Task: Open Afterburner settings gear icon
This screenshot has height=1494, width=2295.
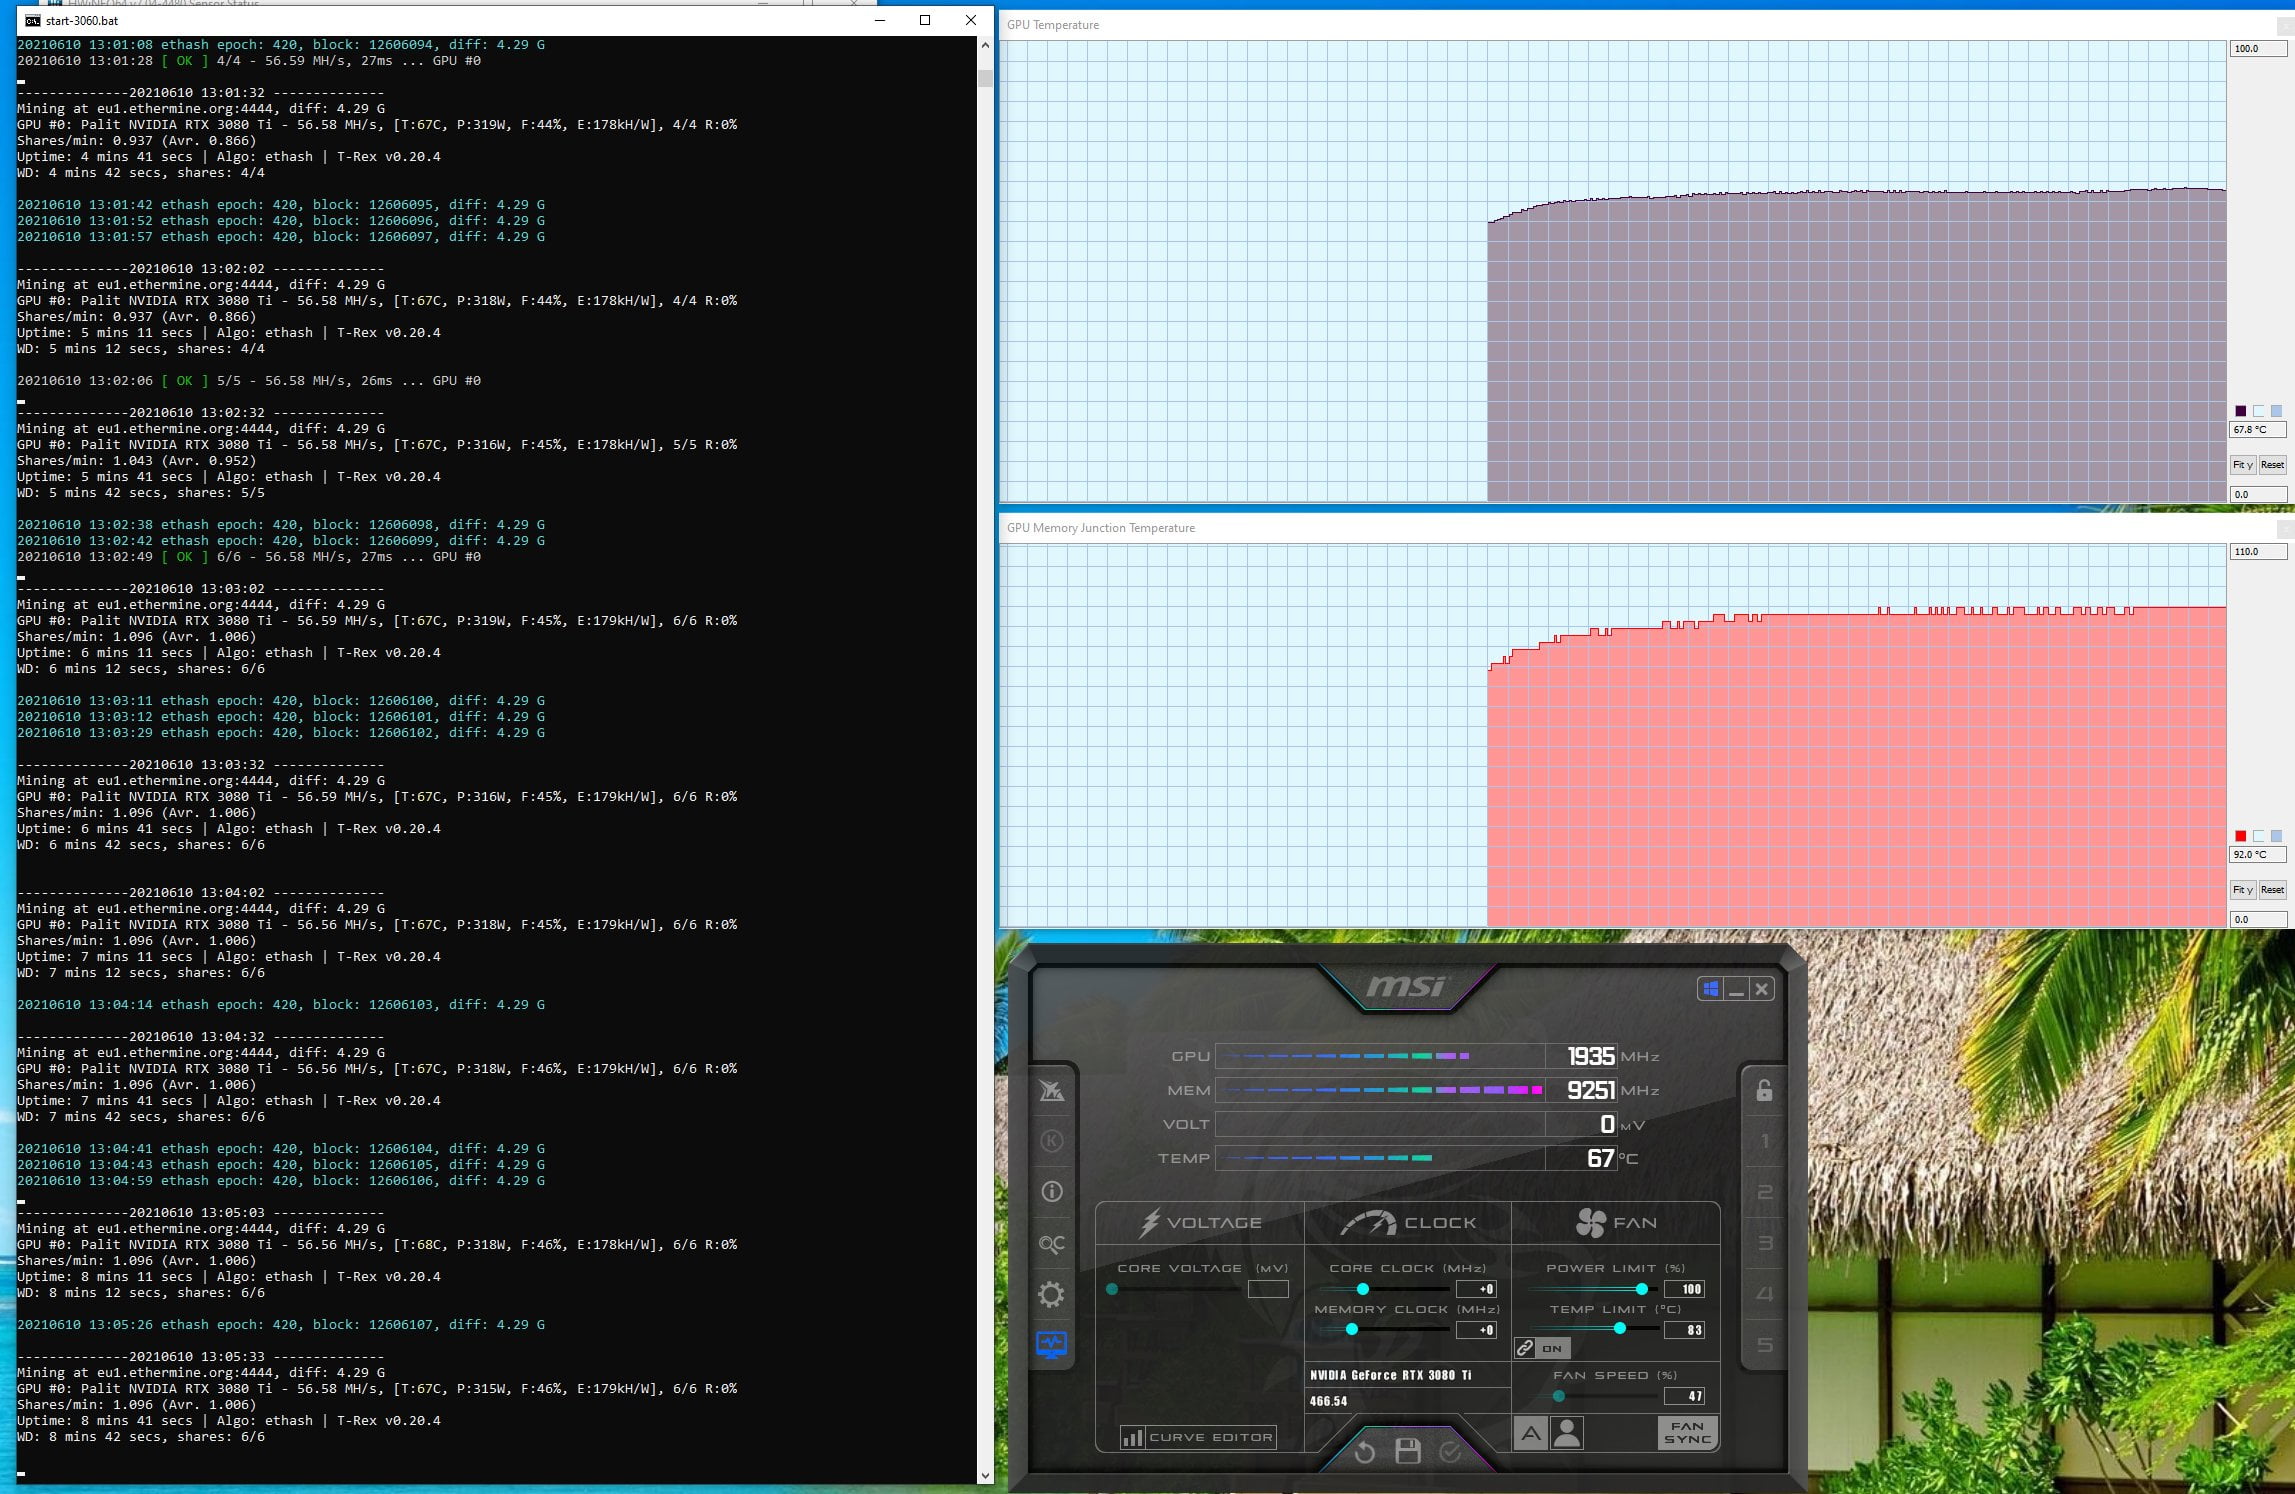Action: 1051,1295
